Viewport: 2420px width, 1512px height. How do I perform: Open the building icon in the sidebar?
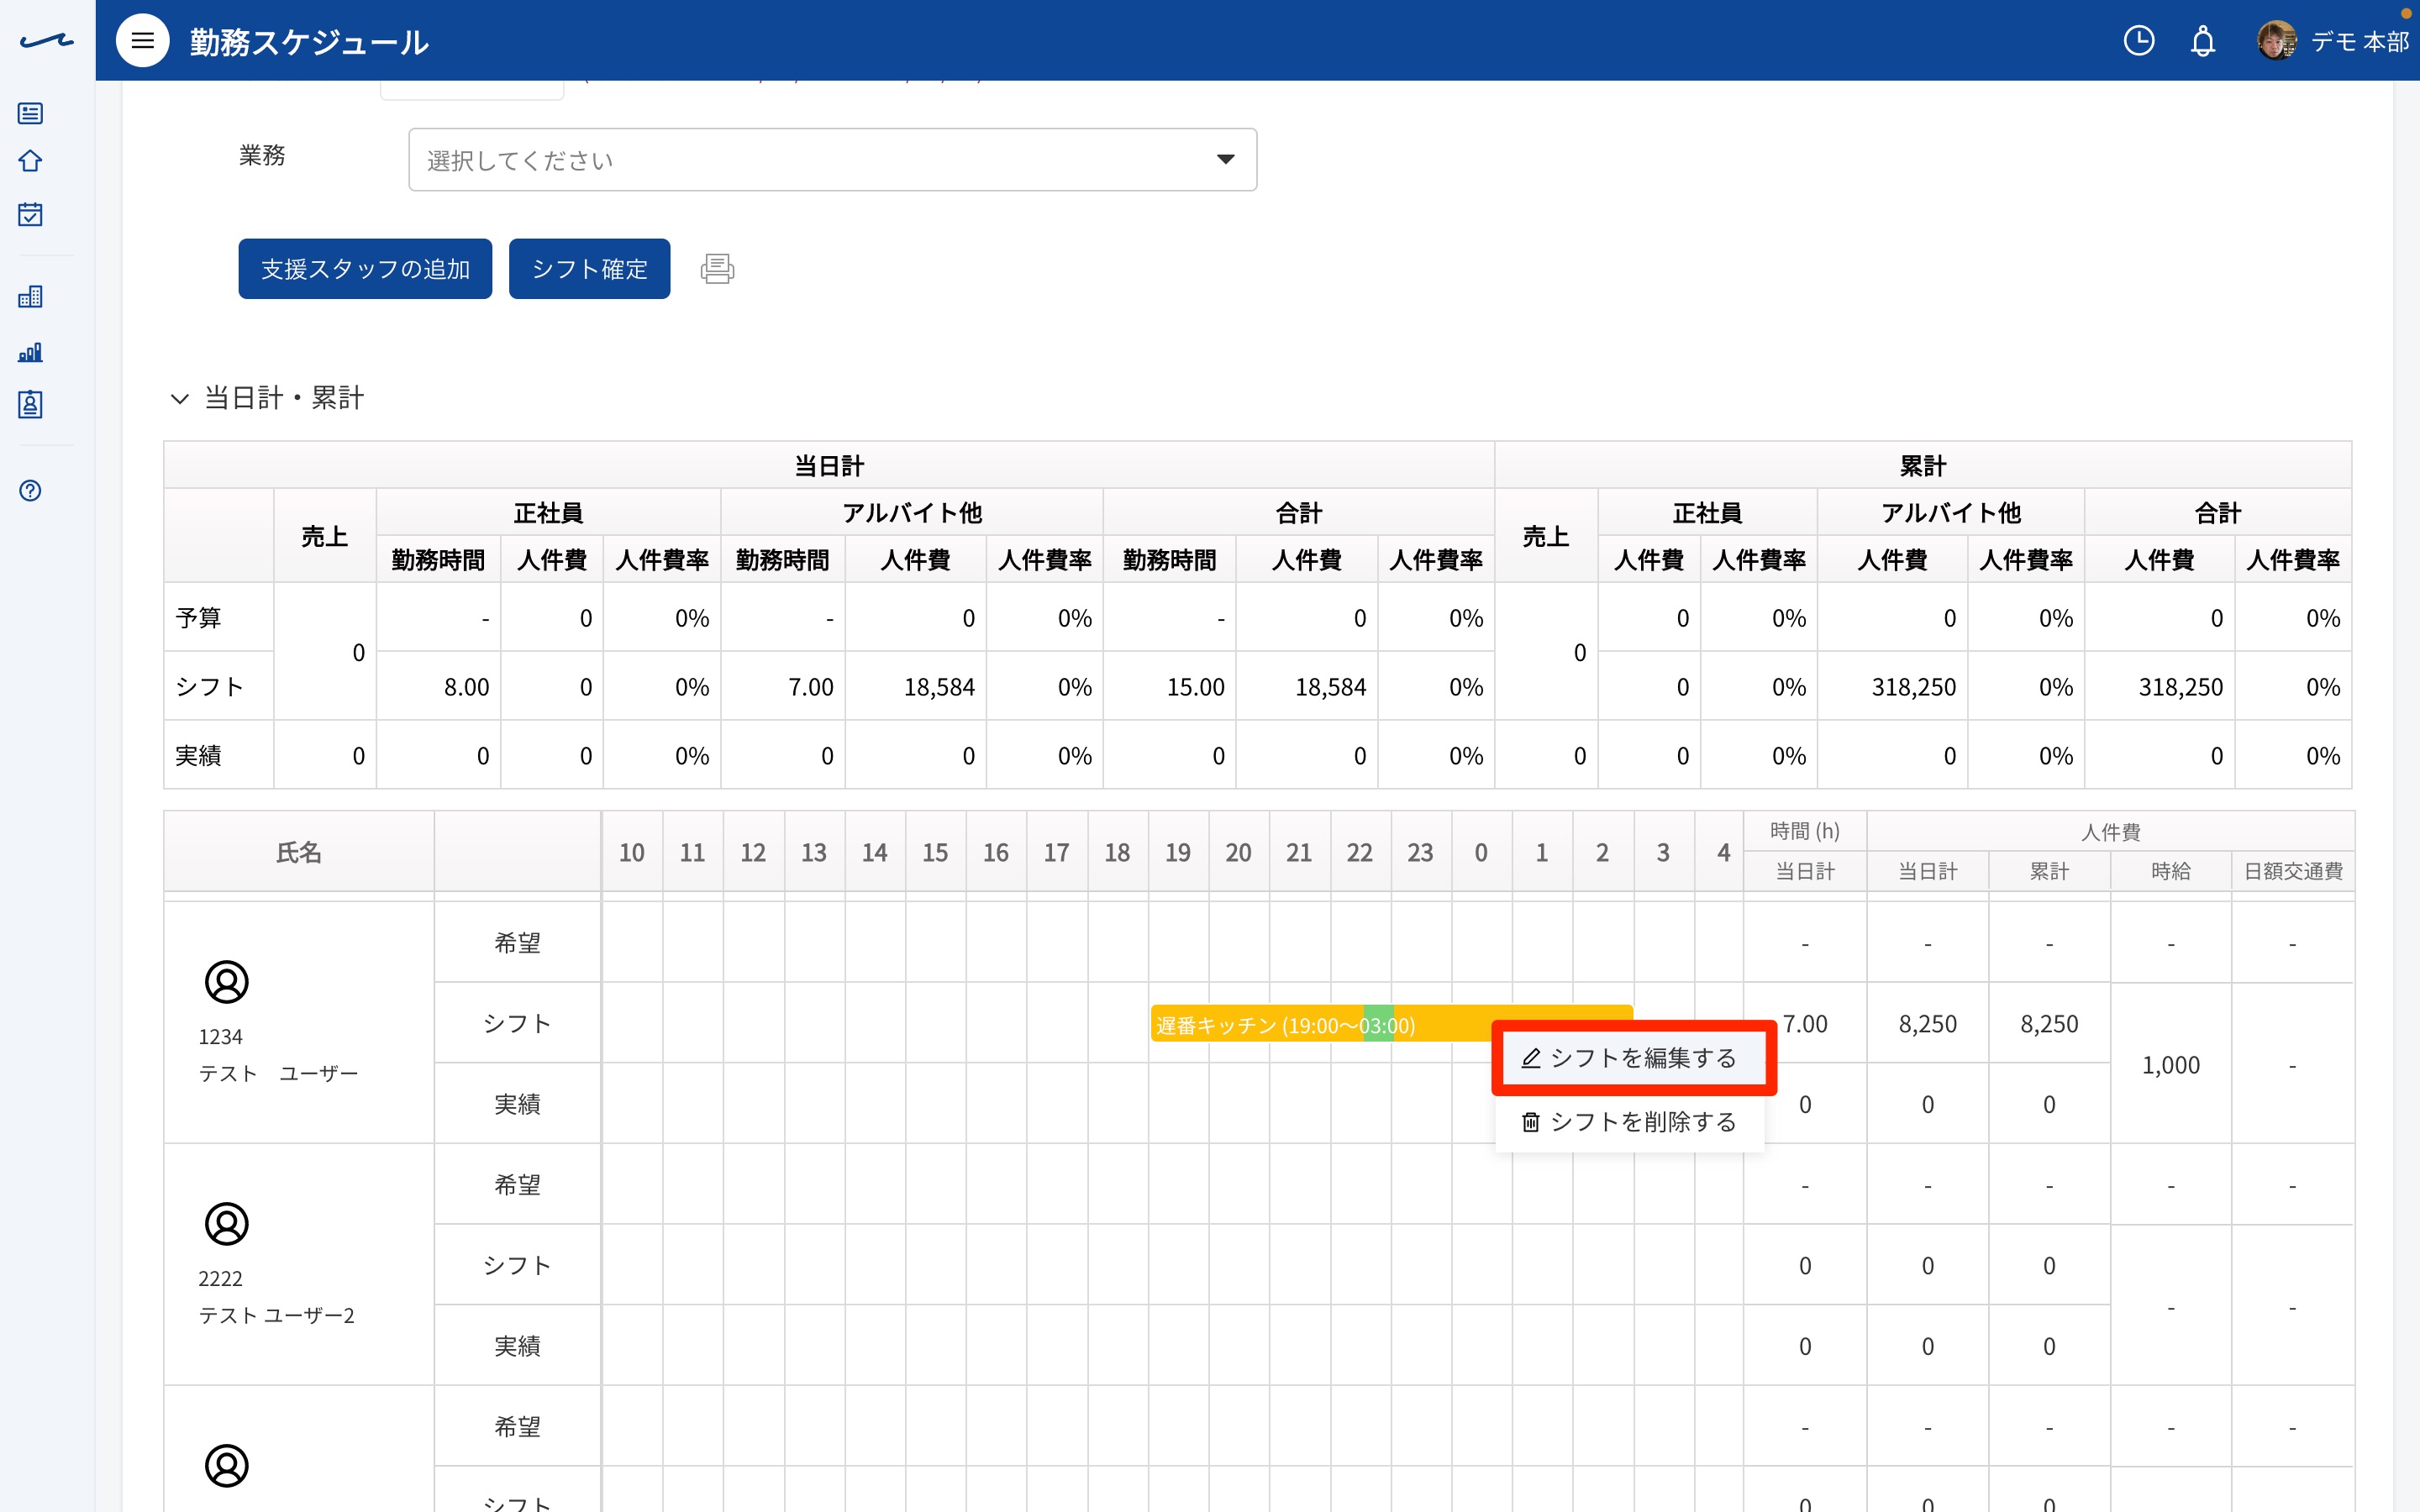click(31, 296)
